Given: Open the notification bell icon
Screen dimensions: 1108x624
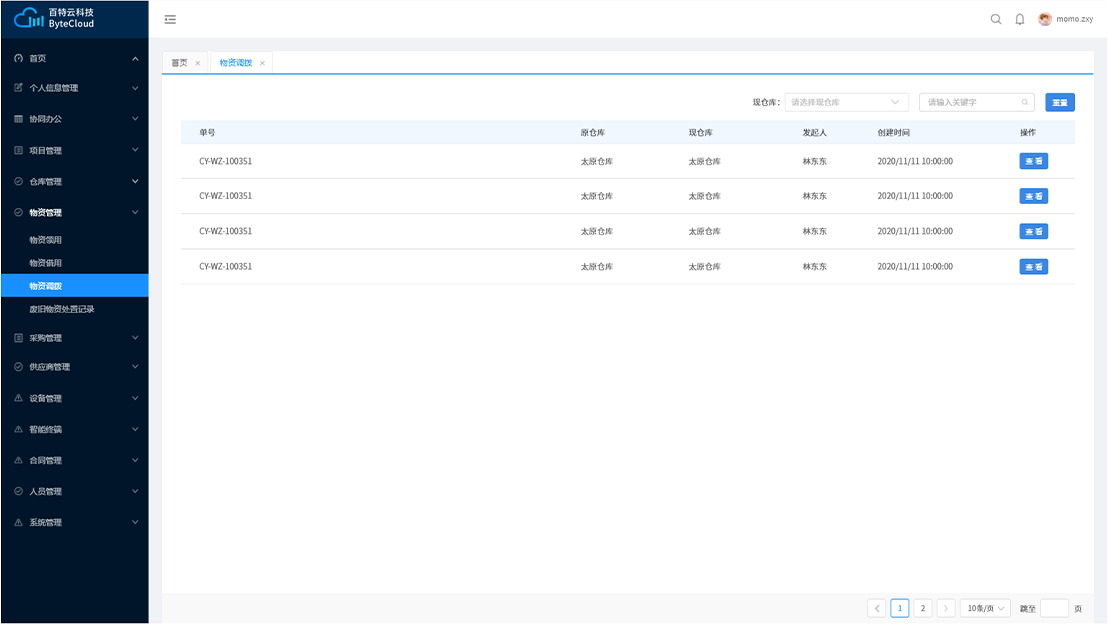Looking at the screenshot, I should coord(1020,19).
